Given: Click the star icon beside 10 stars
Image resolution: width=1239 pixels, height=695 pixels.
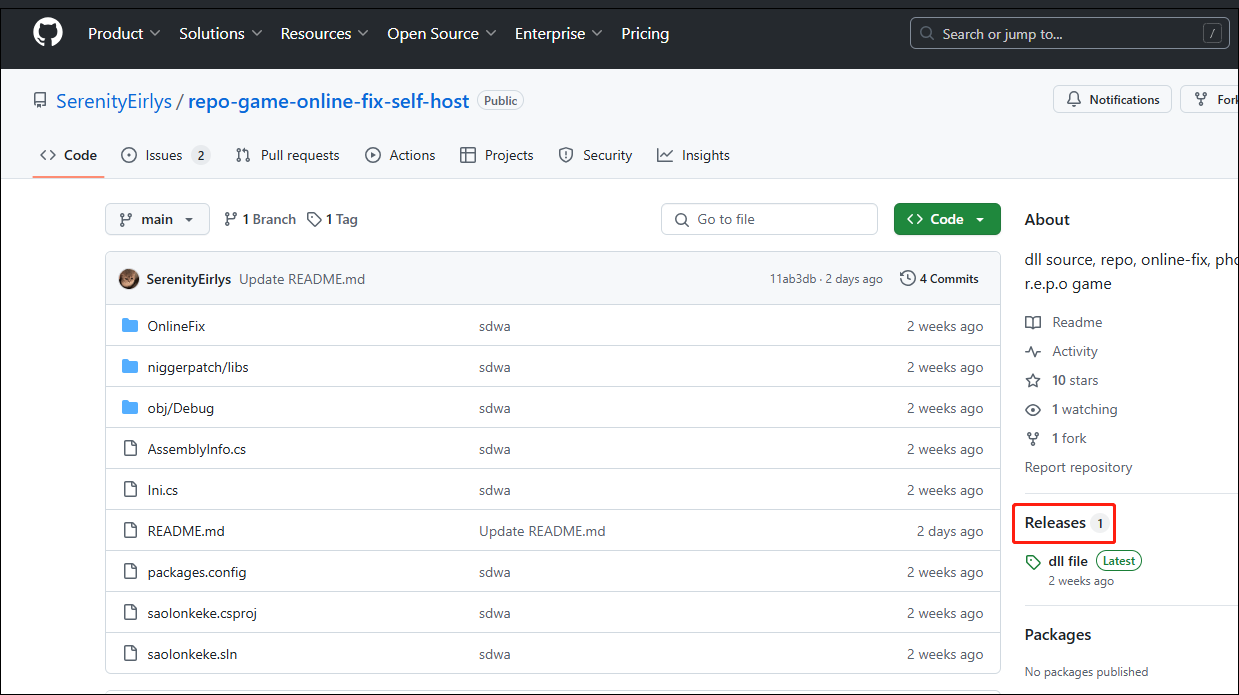Looking at the screenshot, I should point(1033,380).
